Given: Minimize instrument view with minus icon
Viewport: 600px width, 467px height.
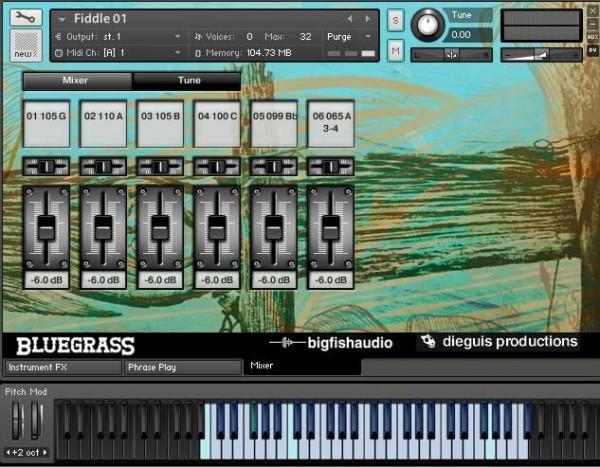Looking at the screenshot, I should pos(593,24).
